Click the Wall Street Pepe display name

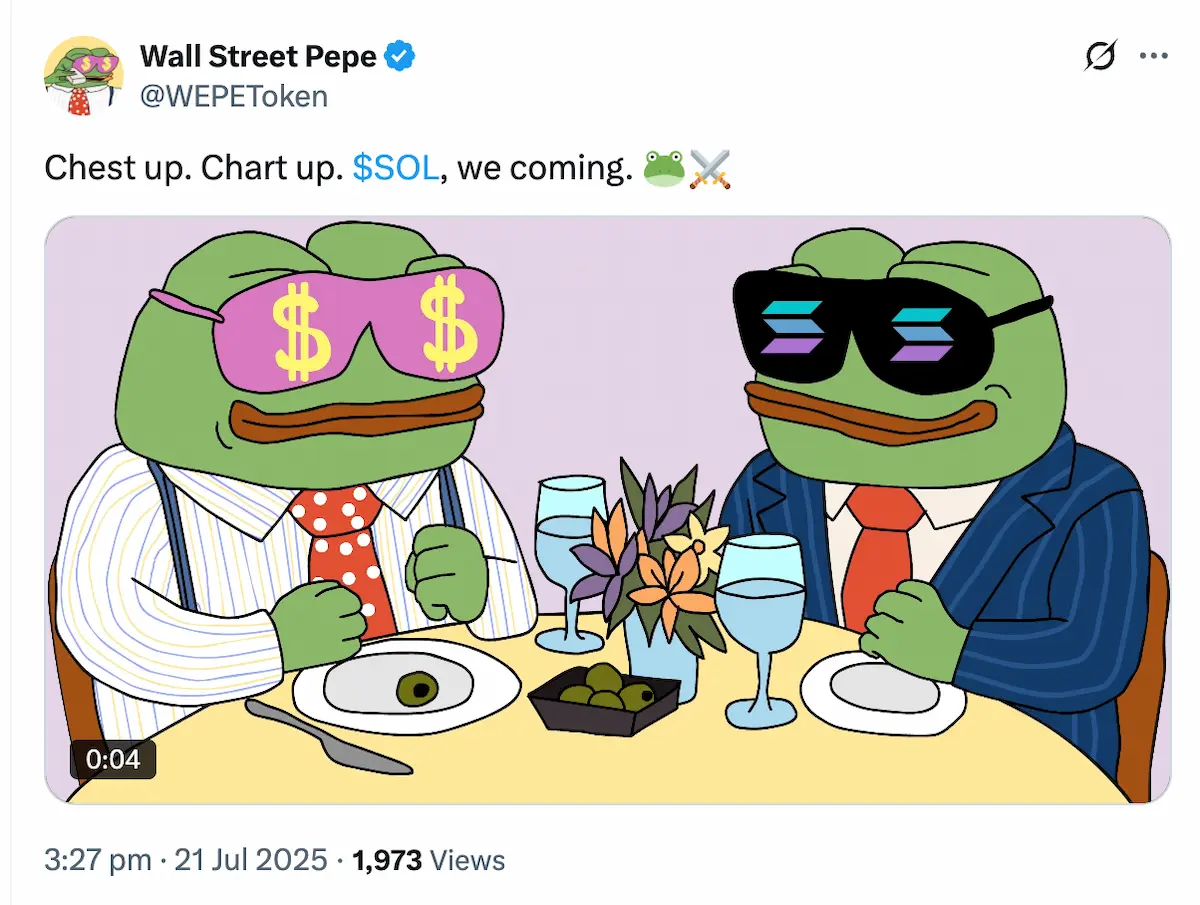258,57
